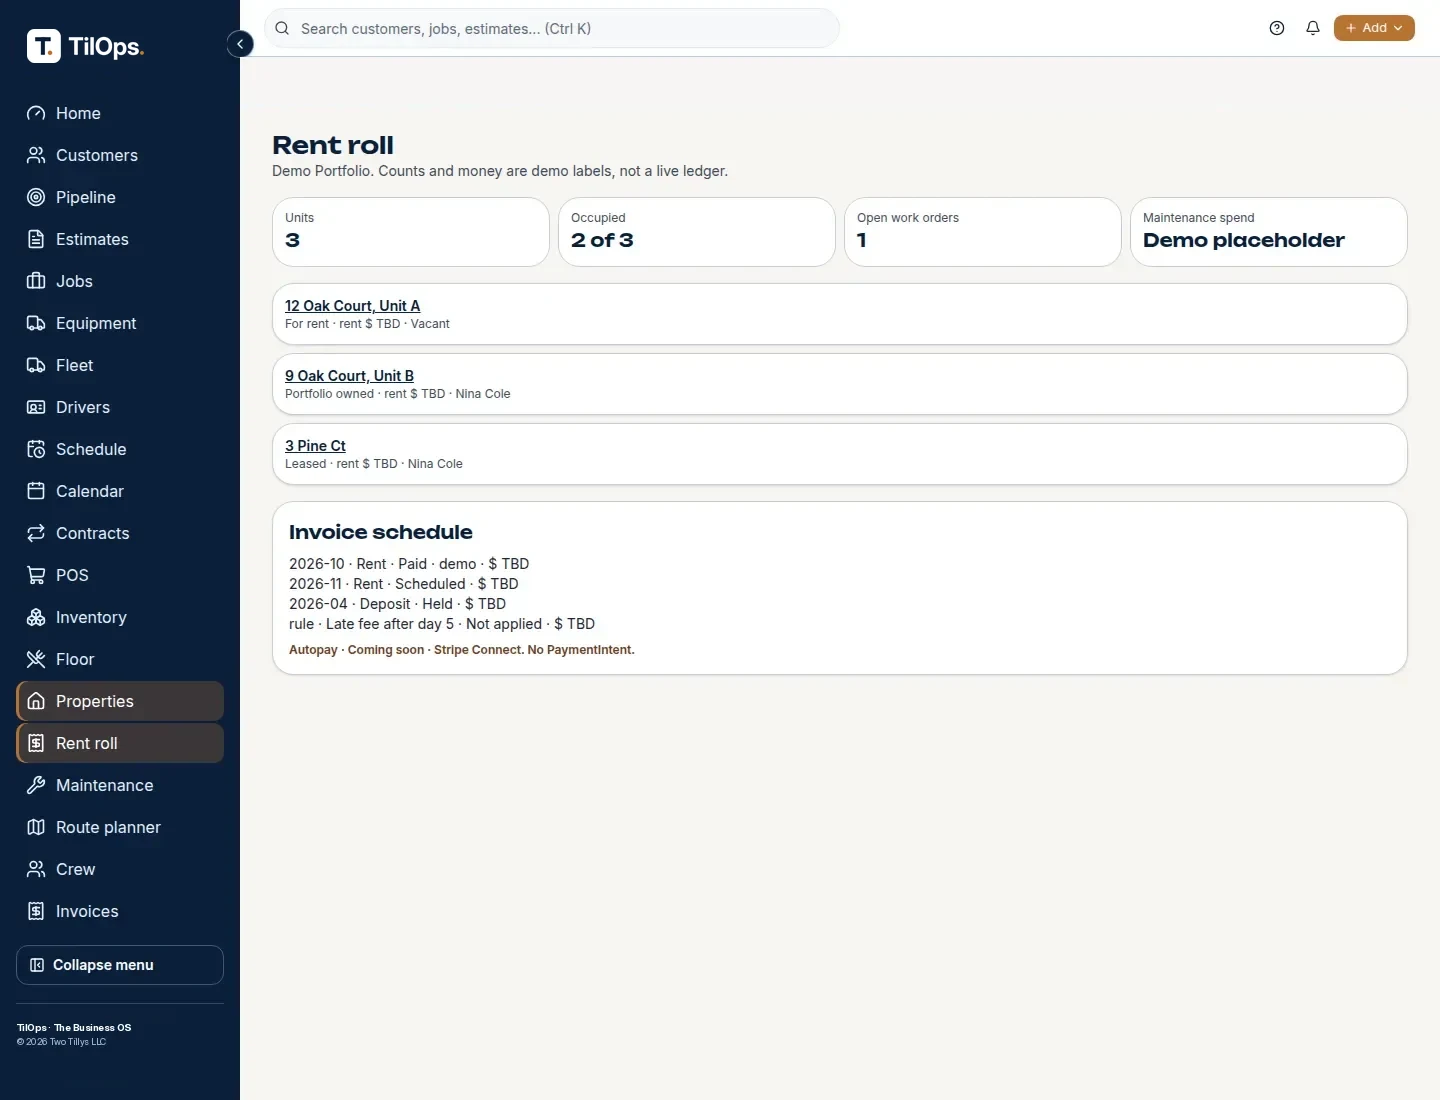Click the Floor utensils icon

click(36, 659)
